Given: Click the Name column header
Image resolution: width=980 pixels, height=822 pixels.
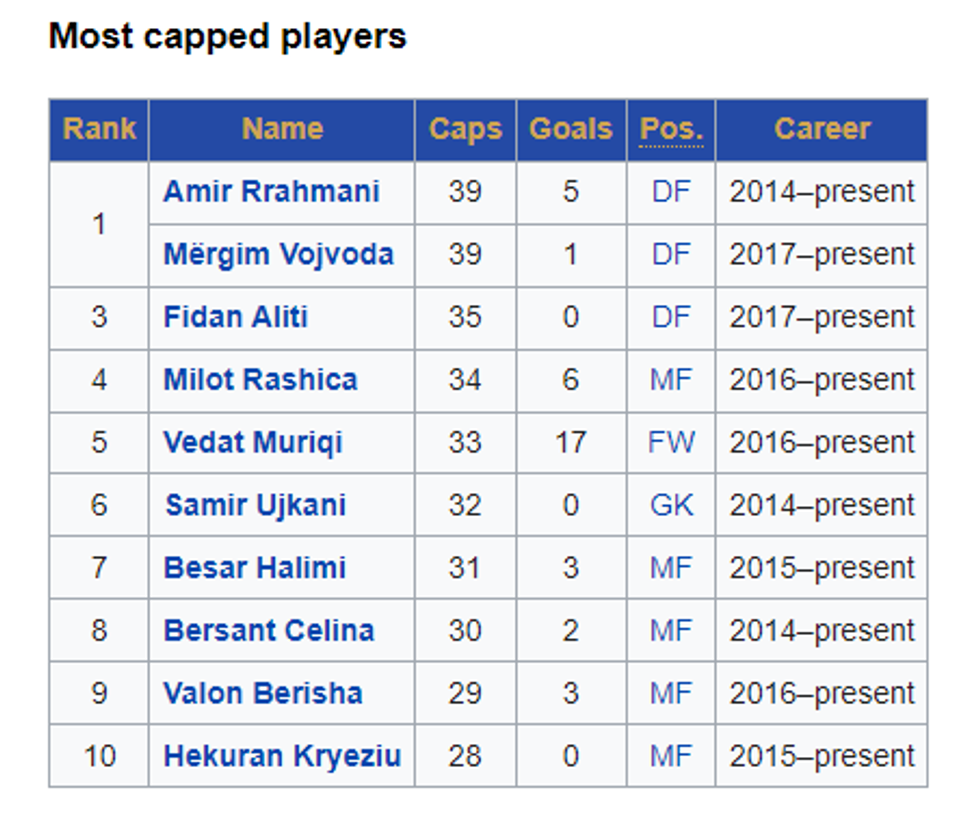Looking at the screenshot, I should click(x=282, y=129).
